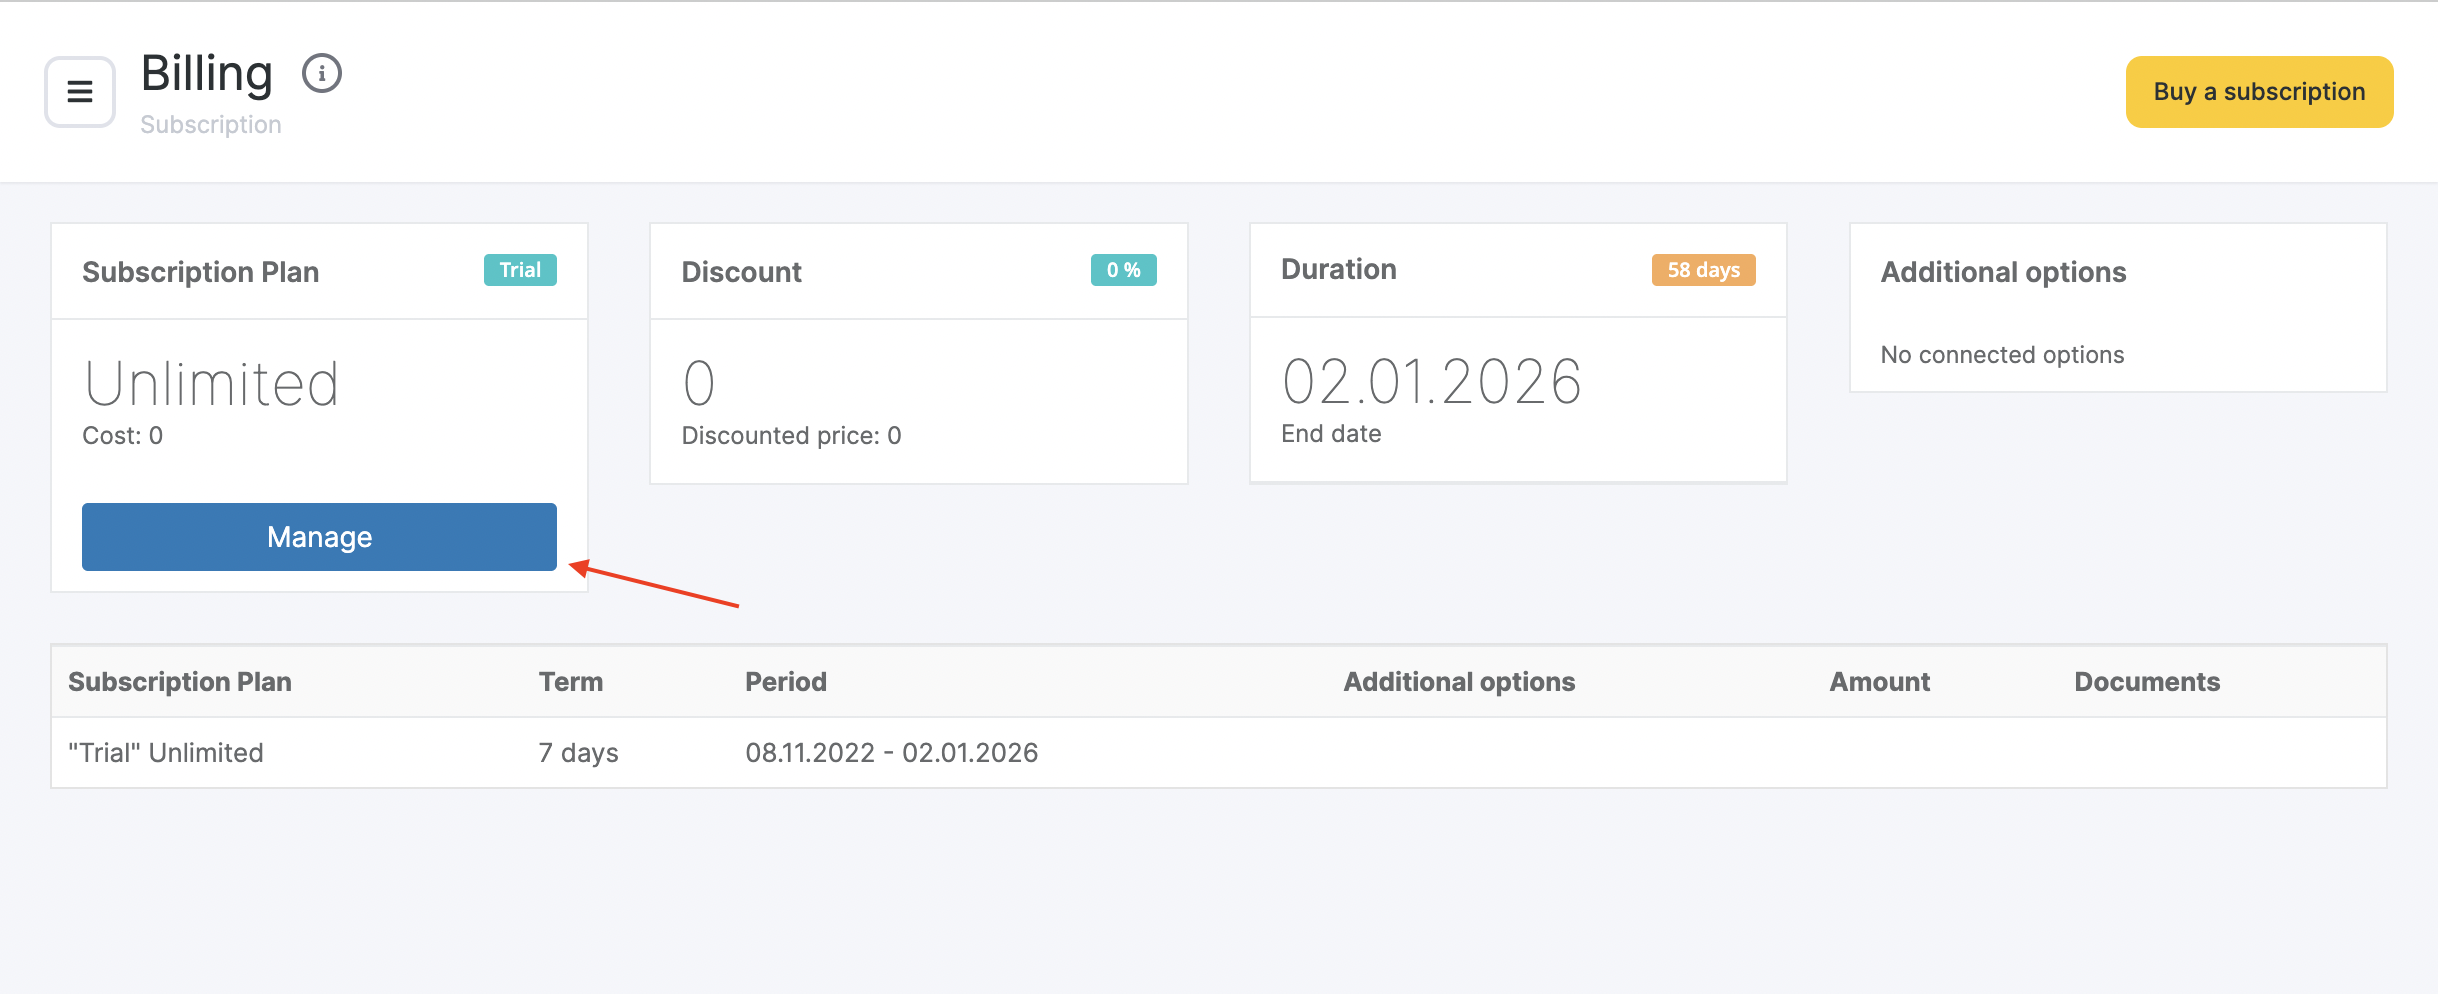Click the teal Trial badge
2438x994 pixels.
[520, 270]
